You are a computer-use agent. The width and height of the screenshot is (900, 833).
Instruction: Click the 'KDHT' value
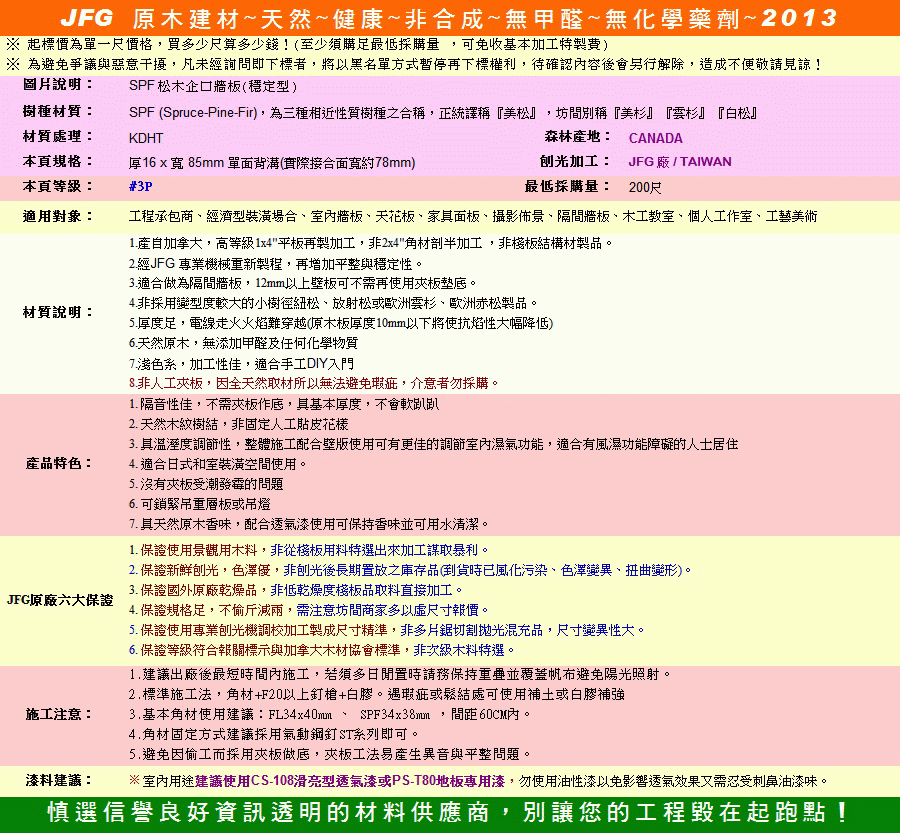146,138
